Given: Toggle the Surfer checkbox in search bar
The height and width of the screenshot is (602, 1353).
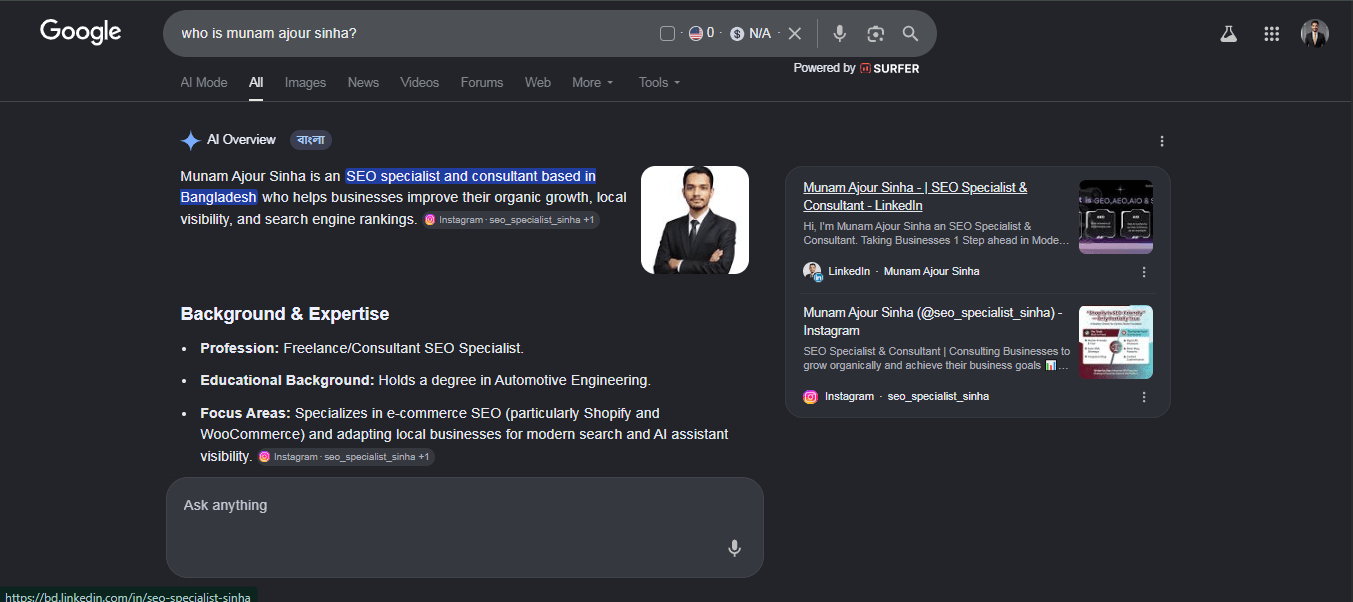Looking at the screenshot, I should (668, 34).
